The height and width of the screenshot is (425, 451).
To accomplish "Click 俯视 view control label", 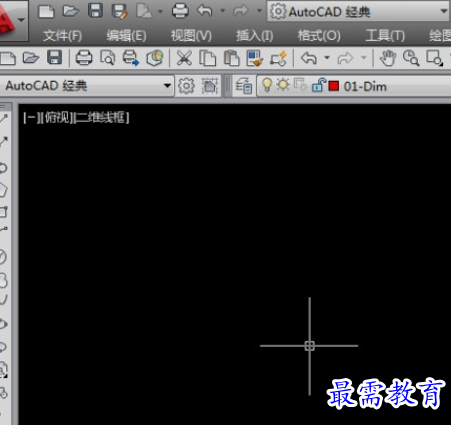I will point(57,118).
